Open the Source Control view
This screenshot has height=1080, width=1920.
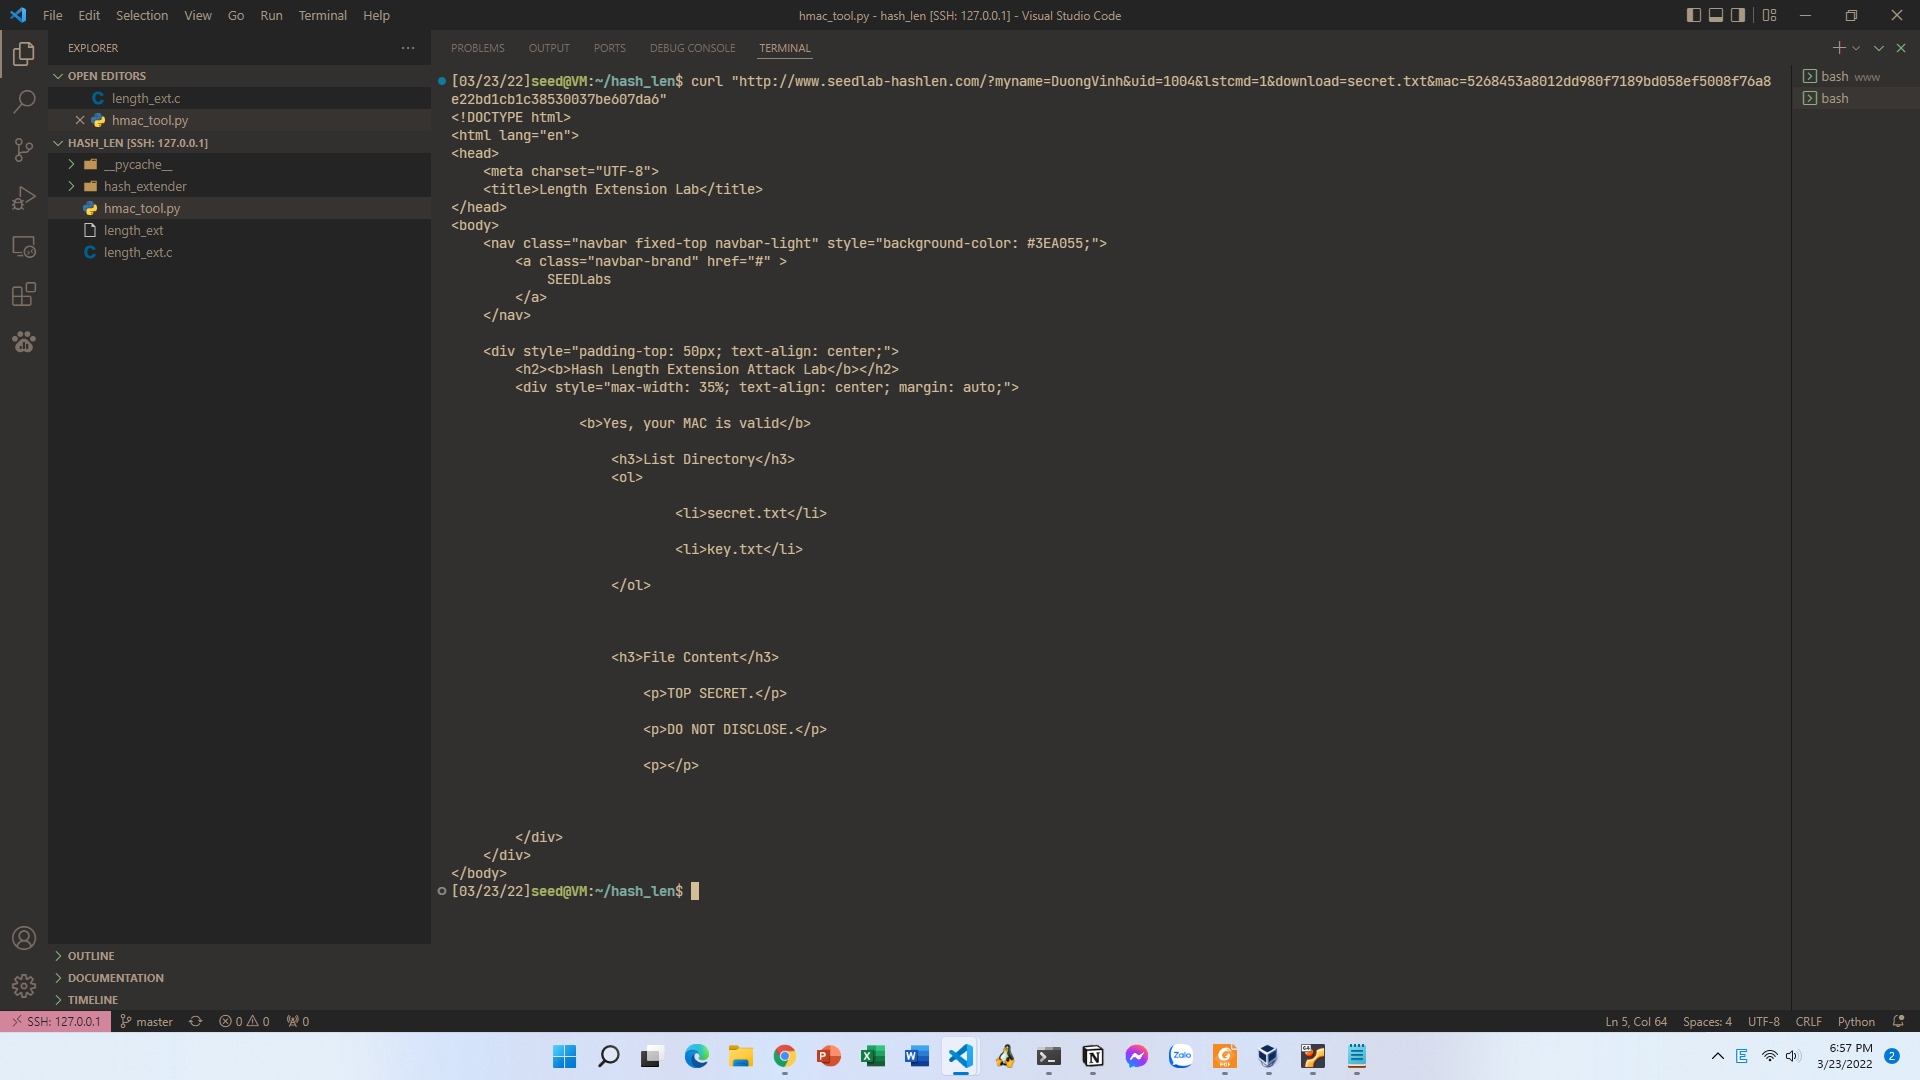pyautogui.click(x=24, y=150)
